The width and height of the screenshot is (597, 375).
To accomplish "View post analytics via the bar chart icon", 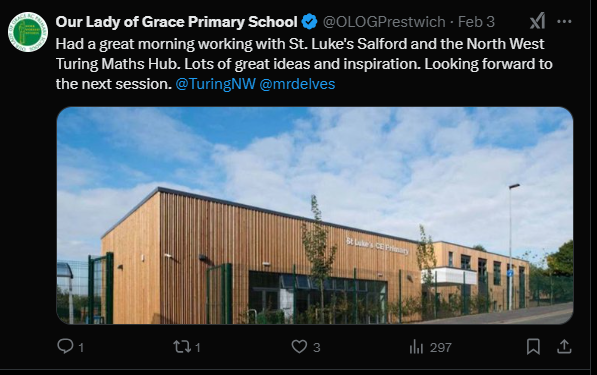I will [416, 347].
